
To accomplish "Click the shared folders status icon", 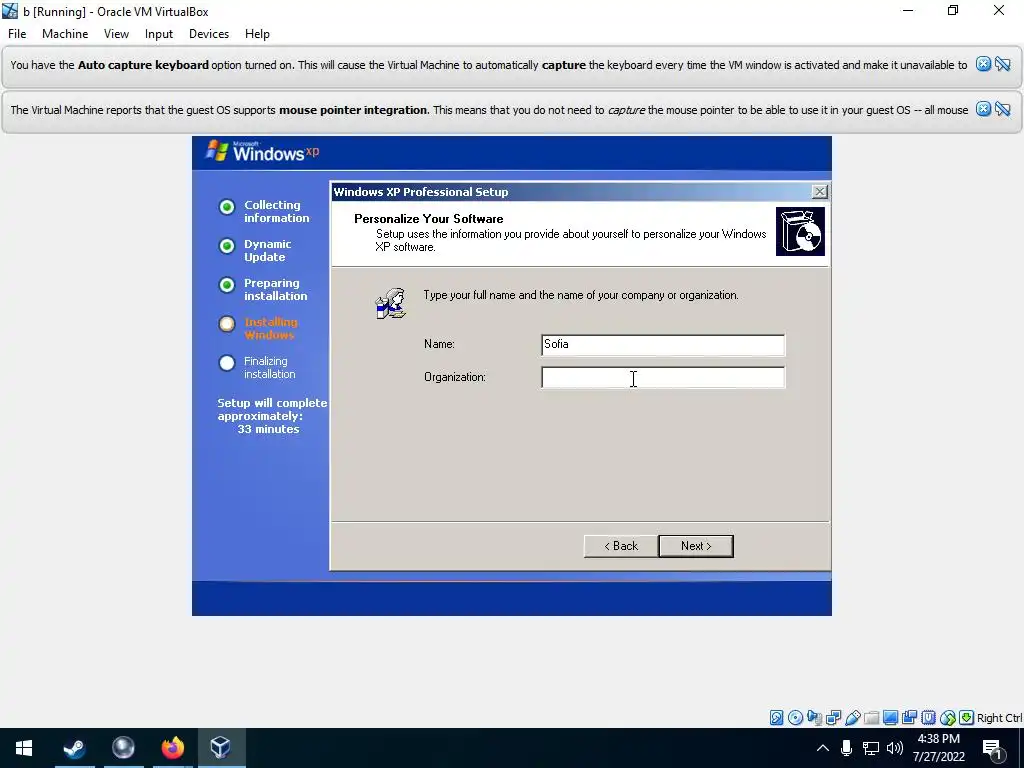I will point(872,718).
